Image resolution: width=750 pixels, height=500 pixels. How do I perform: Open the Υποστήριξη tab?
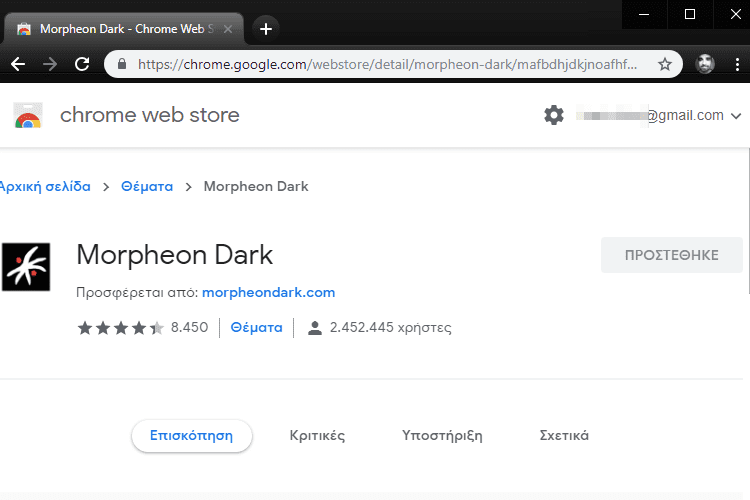click(442, 436)
